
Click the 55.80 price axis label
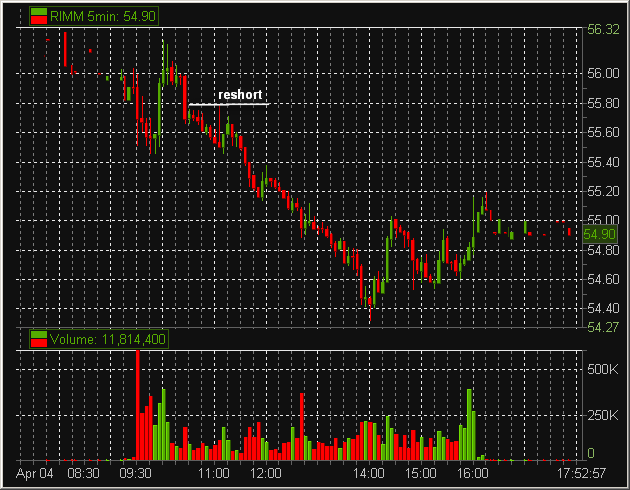[603, 104]
